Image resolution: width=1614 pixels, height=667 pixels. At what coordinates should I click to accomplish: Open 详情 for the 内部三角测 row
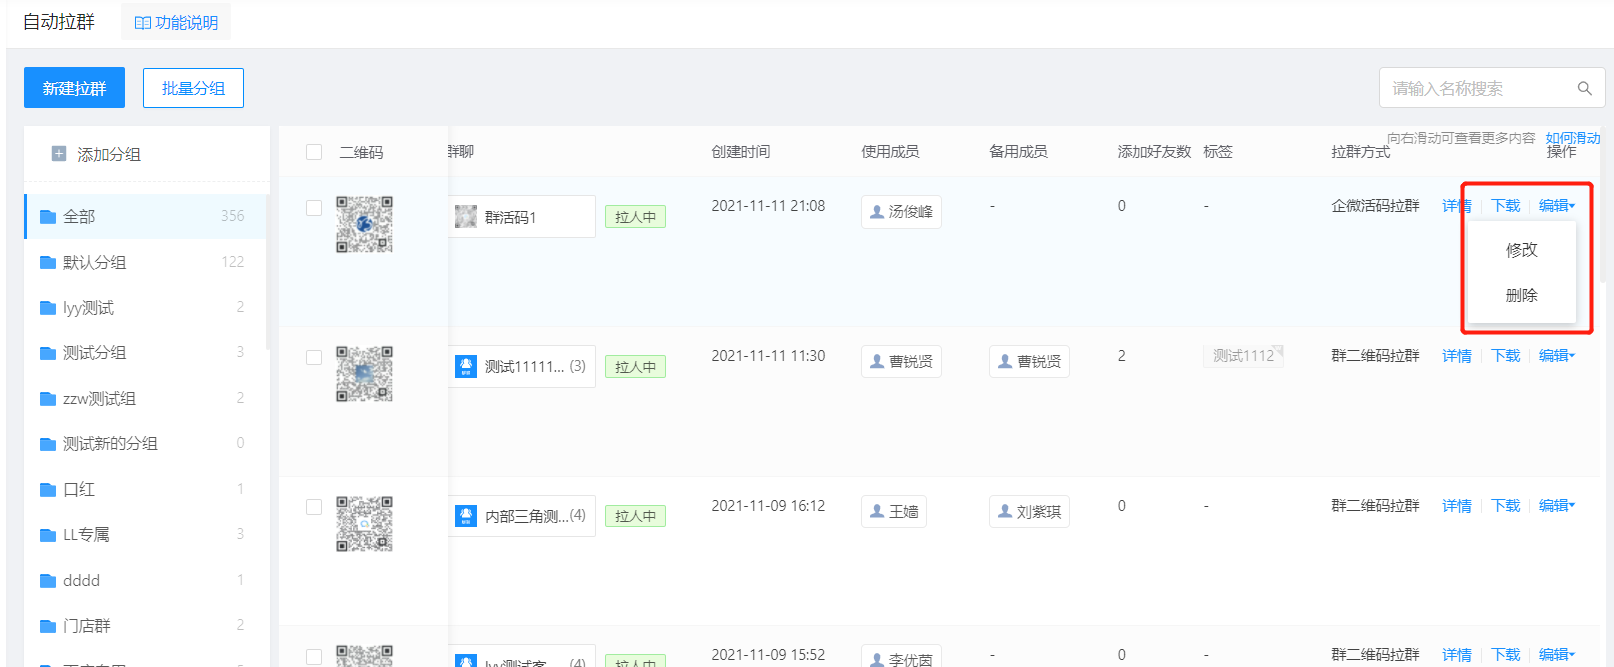click(1457, 506)
